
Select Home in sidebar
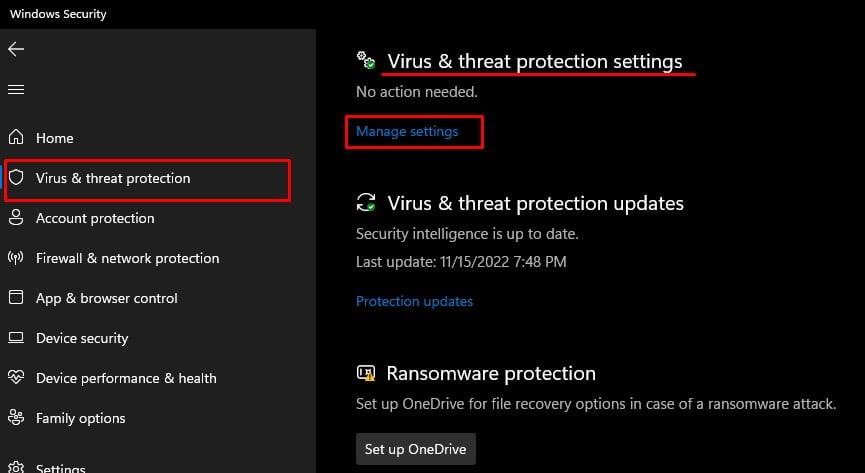click(54, 138)
